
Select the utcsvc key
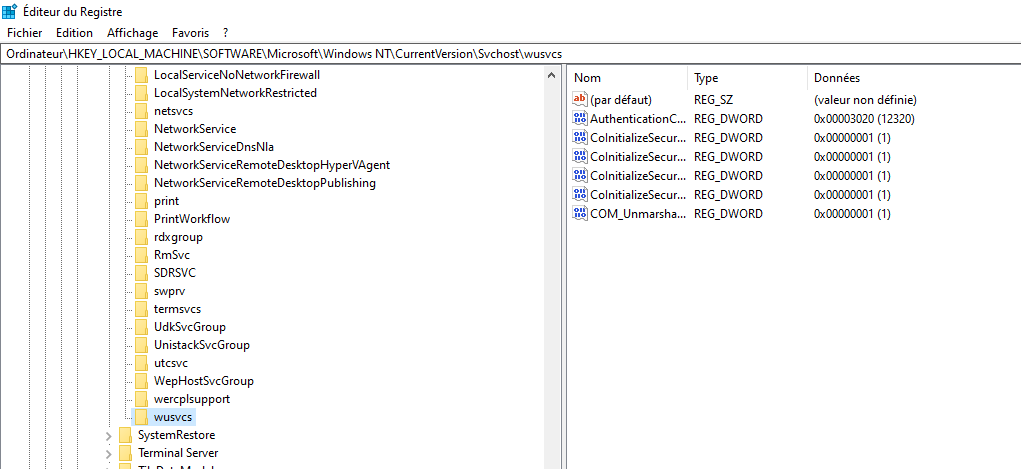click(x=171, y=363)
